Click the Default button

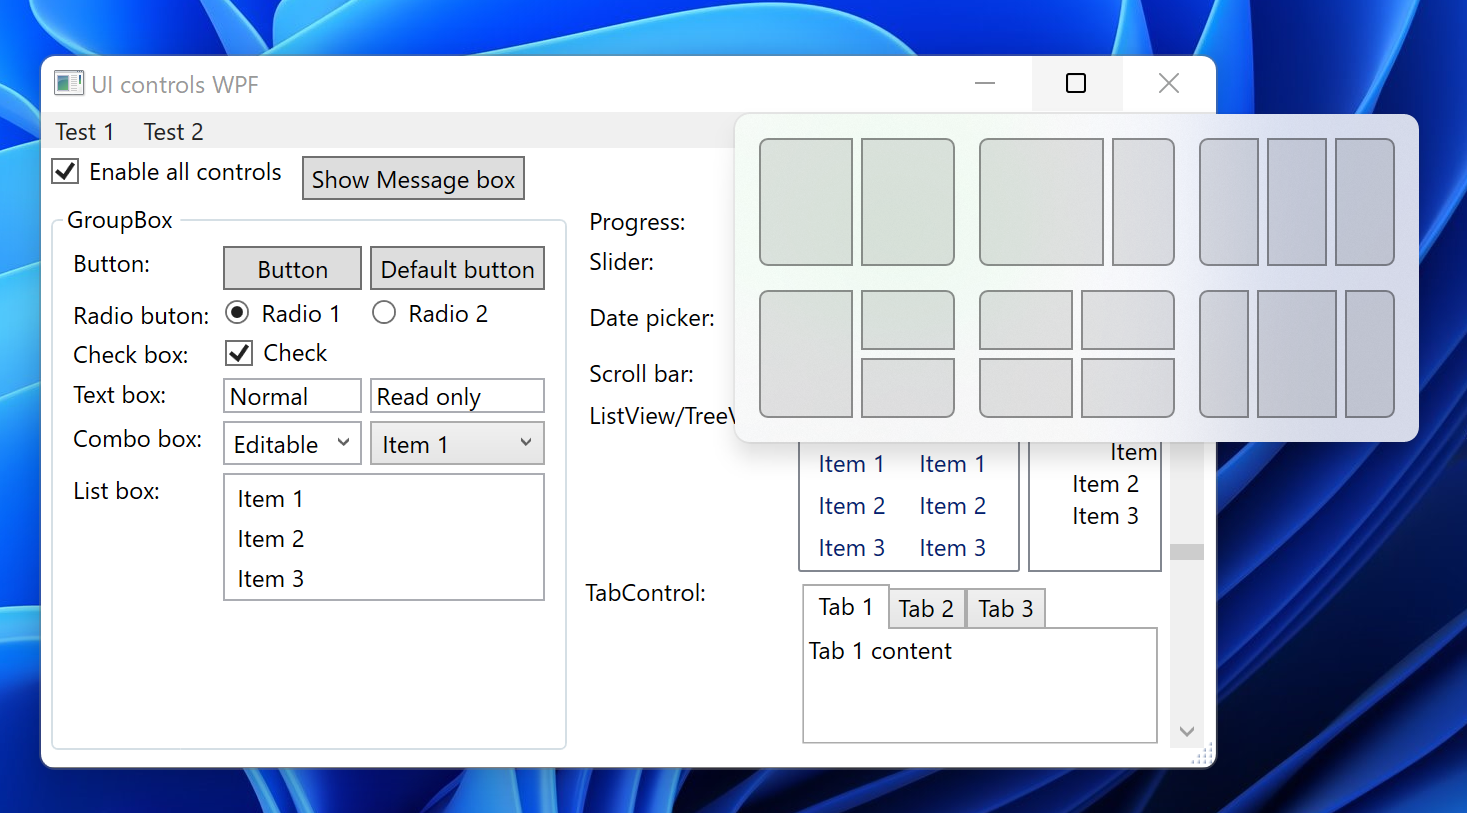(457, 268)
